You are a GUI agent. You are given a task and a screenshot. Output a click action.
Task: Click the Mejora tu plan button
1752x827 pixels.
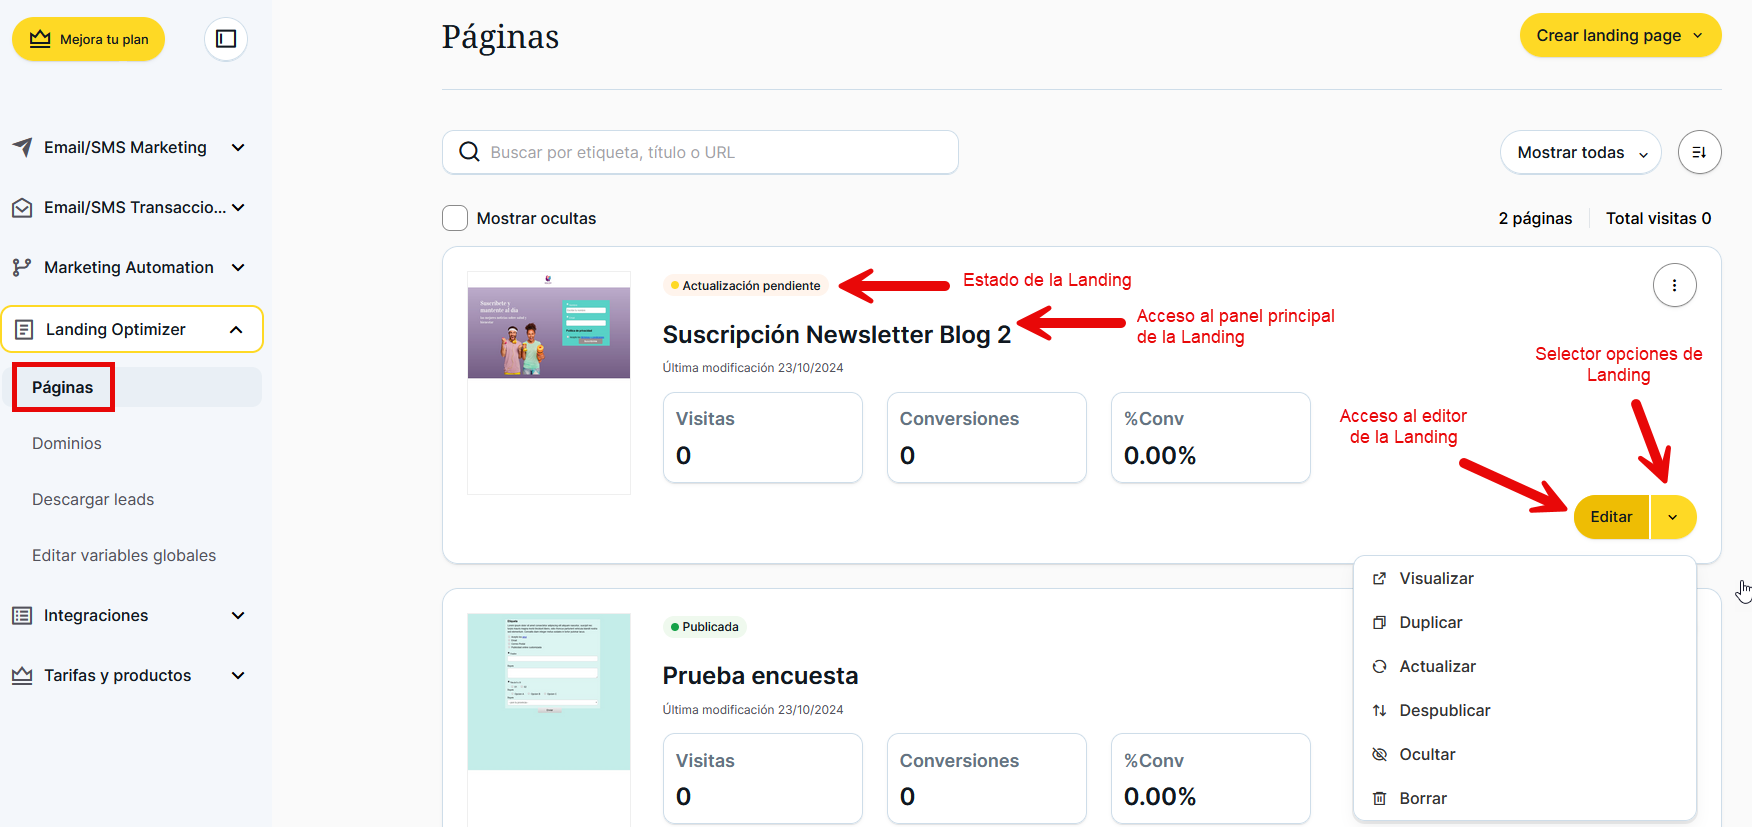point(89,39)
